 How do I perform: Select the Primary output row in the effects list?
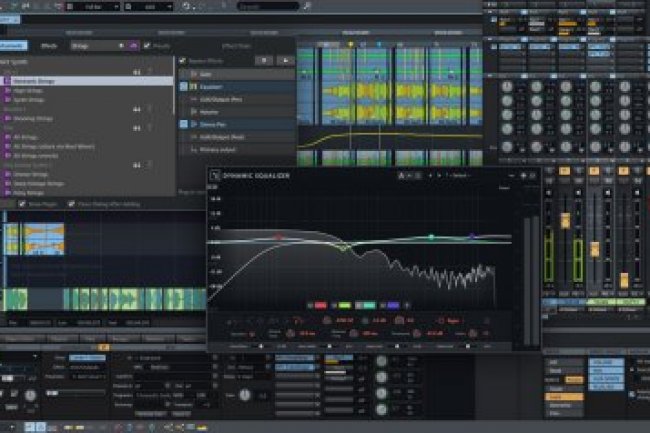coord(237,150)
